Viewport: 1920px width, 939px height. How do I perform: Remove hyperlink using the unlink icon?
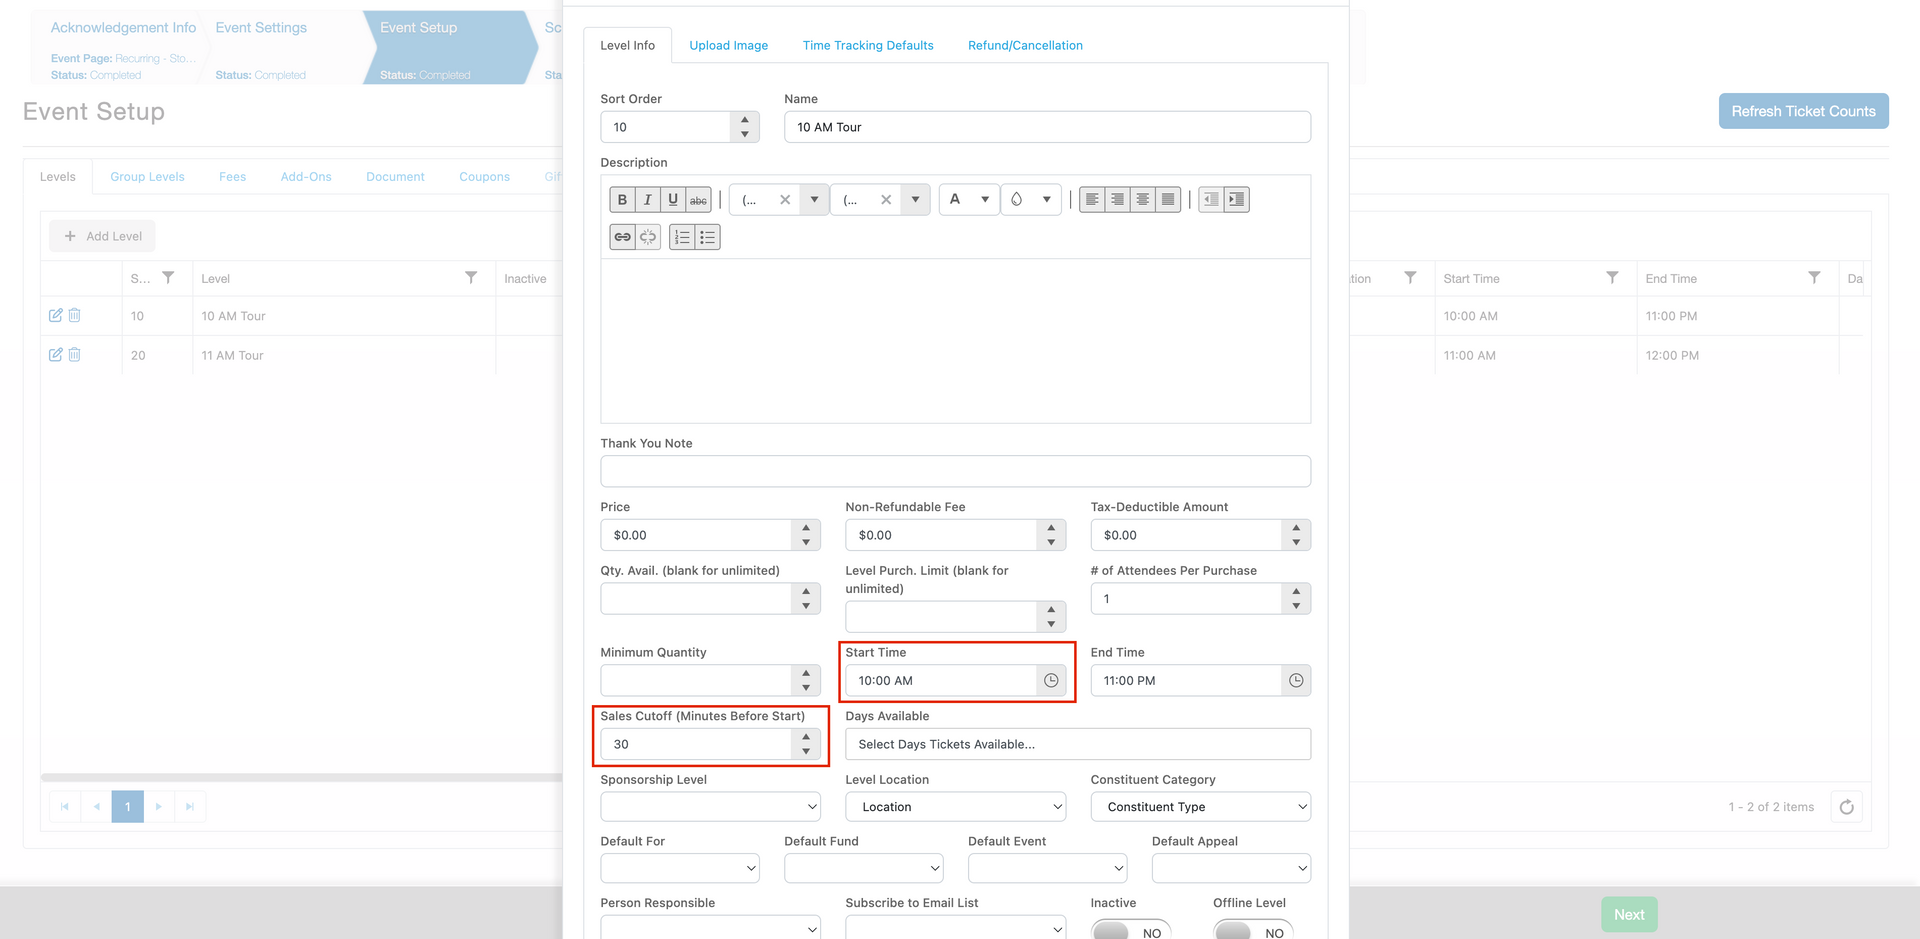648,237
